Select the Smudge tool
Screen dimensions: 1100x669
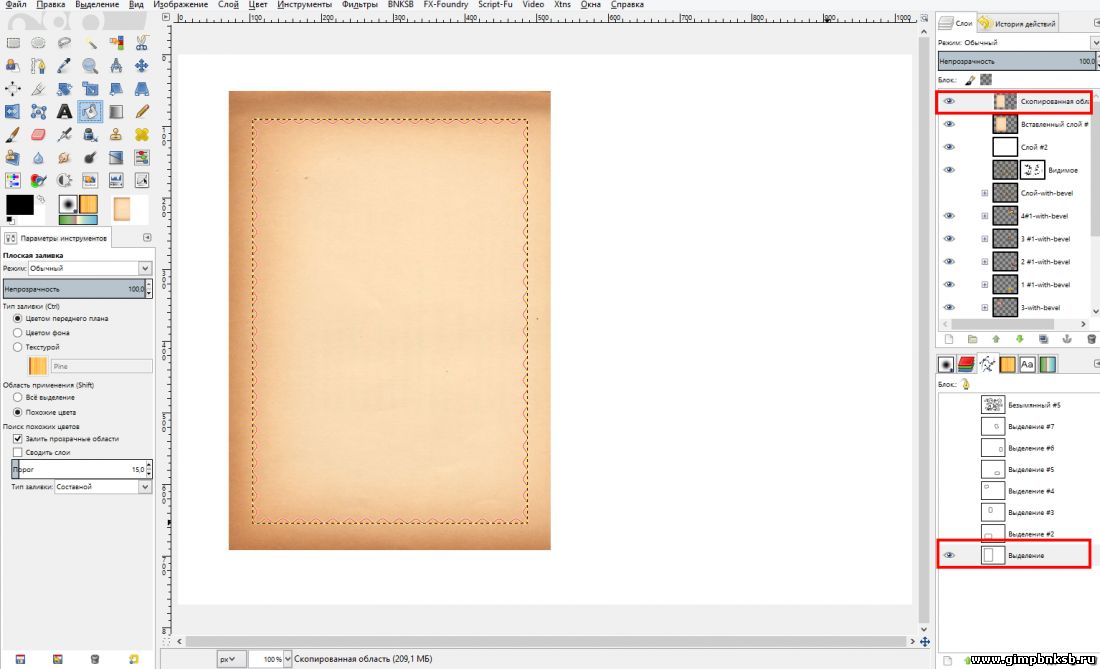pyautogui.click(x=65, y=158)
